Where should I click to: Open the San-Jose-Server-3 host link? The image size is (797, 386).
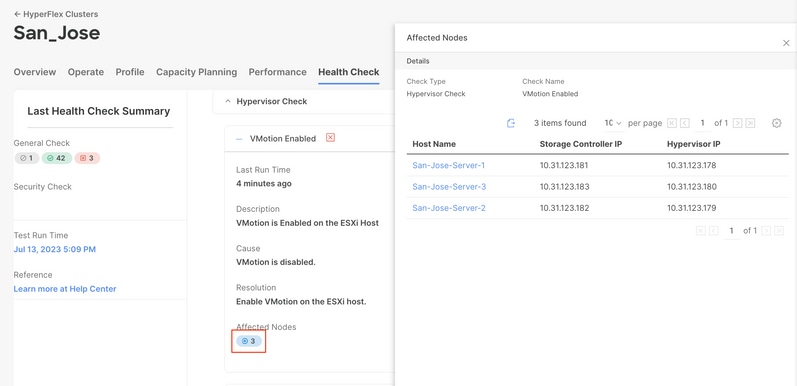(449, 187)
